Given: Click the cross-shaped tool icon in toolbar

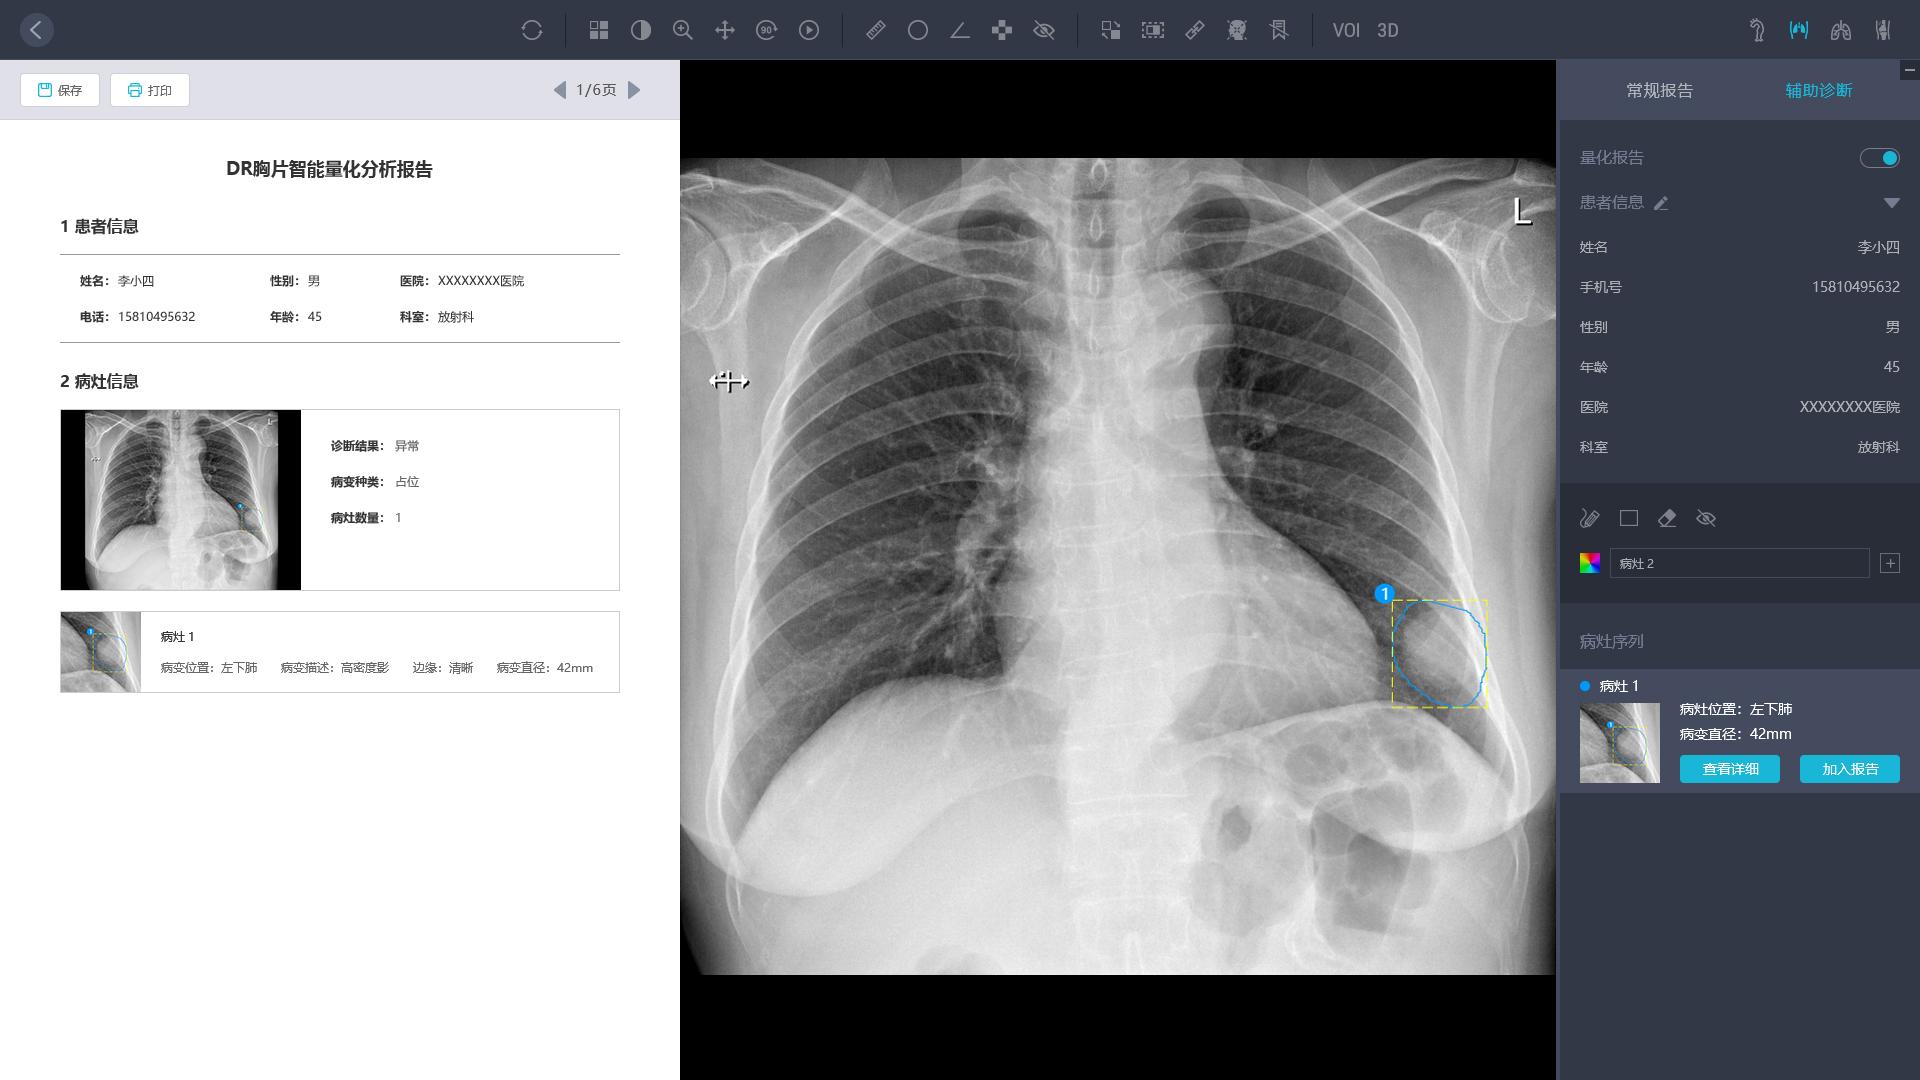Looking at the screenshot, I should 1002,30.
